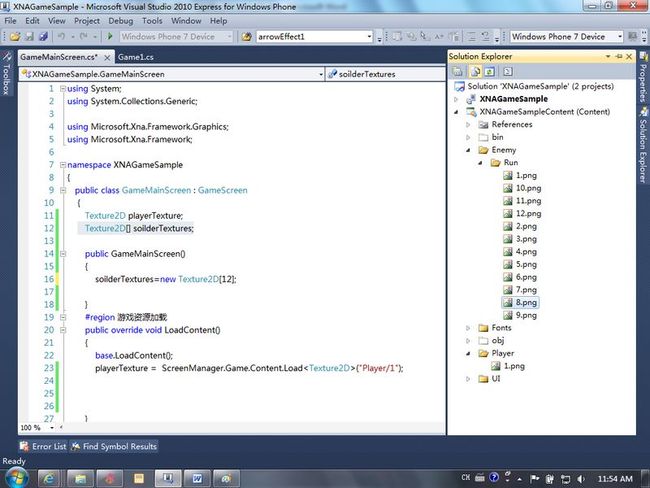Collapse the Player folder
650x488 pixels.
(x=468, y=354)
